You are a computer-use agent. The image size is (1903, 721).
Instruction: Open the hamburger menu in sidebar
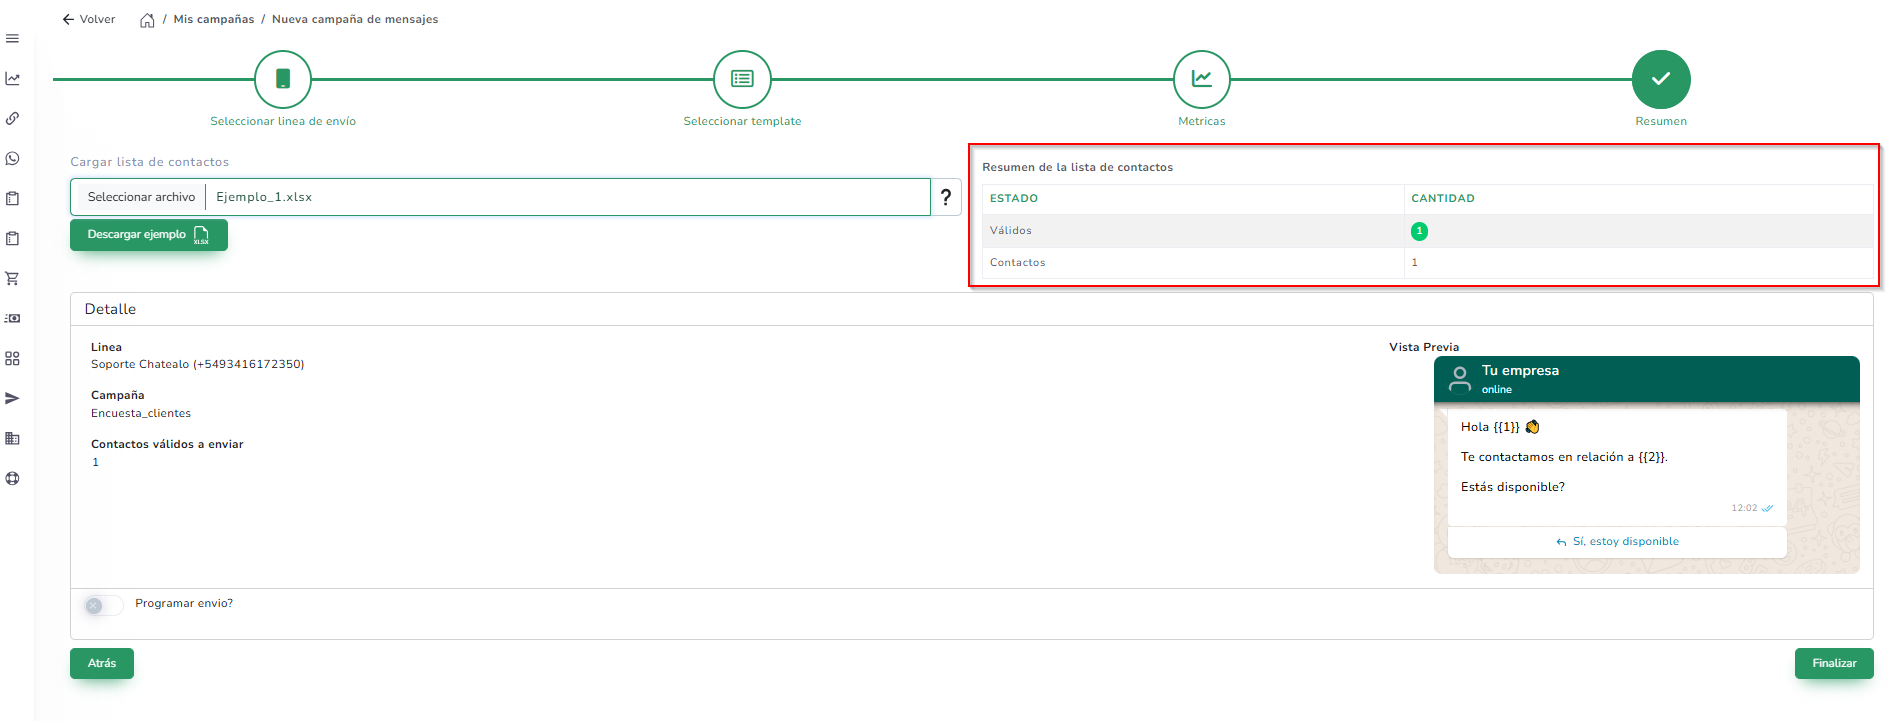click(x=12, y=39)
